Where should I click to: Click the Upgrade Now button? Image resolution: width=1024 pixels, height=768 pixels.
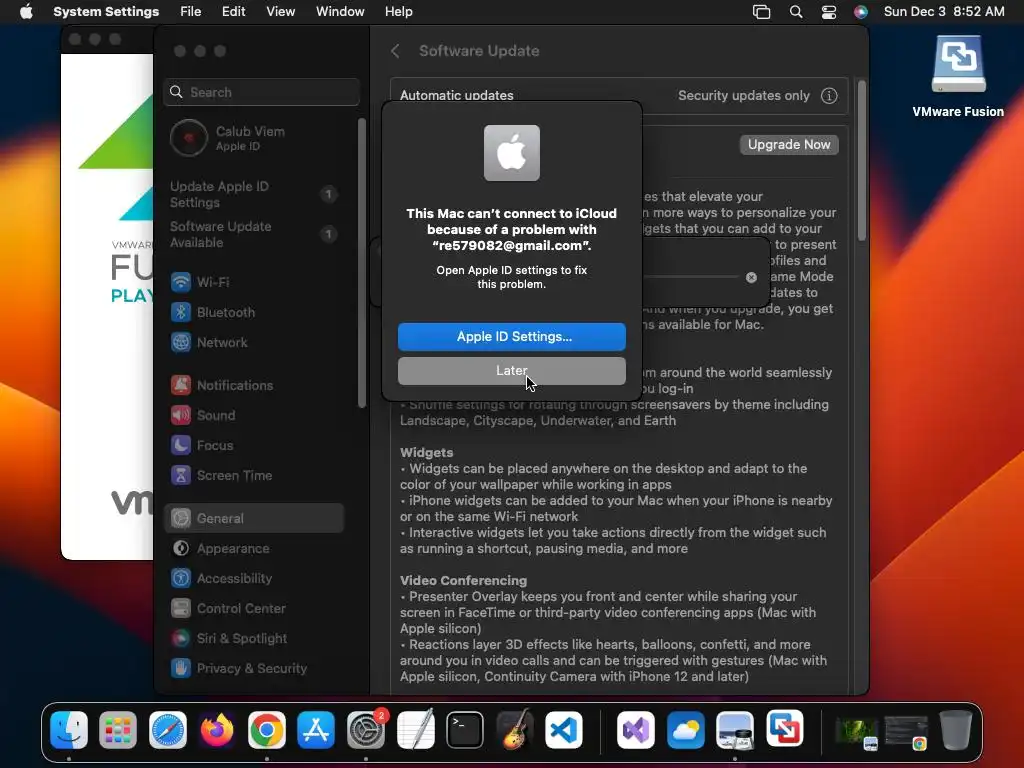[x=789, y=144]
